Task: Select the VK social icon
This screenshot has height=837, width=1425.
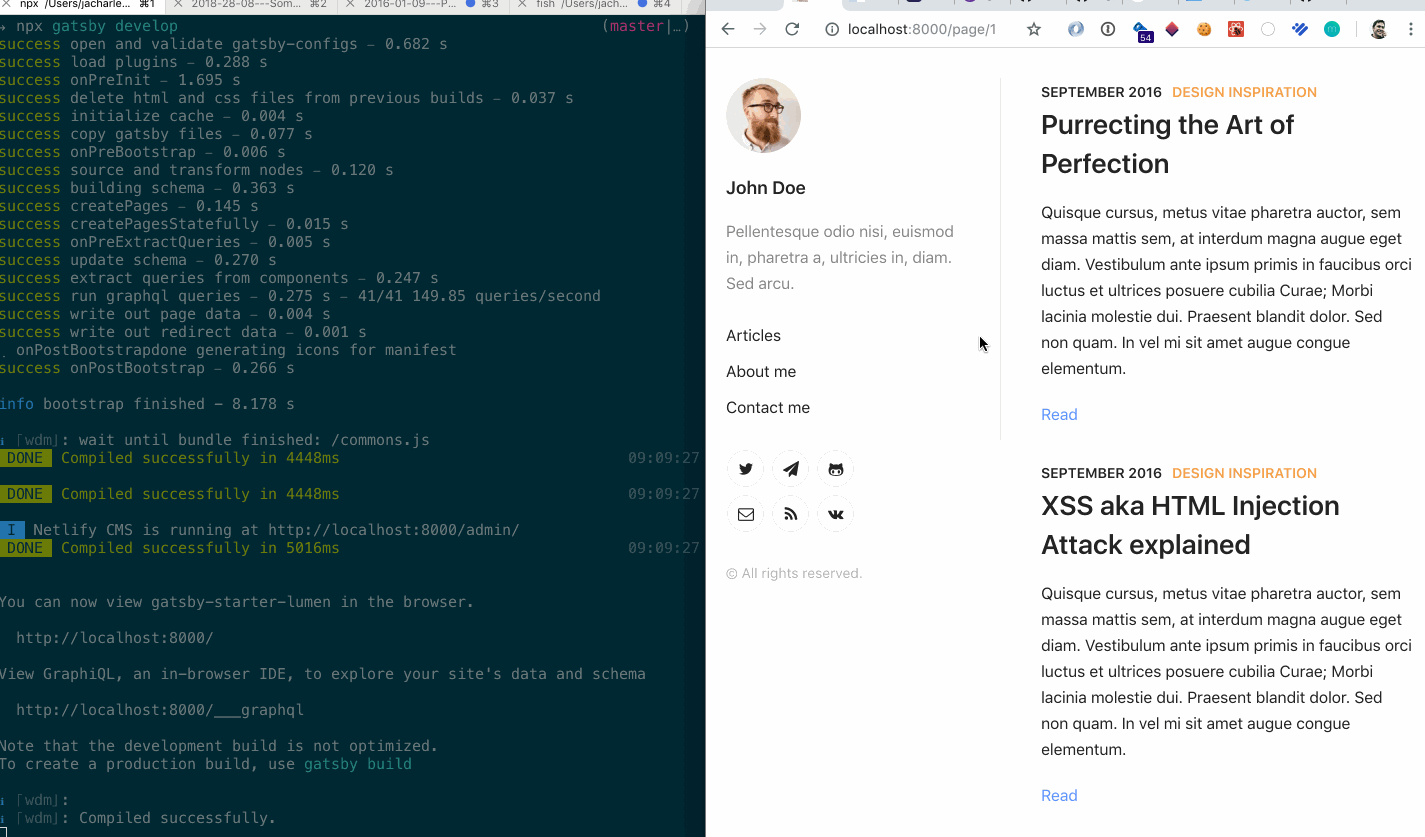Action: pos(835,513)
